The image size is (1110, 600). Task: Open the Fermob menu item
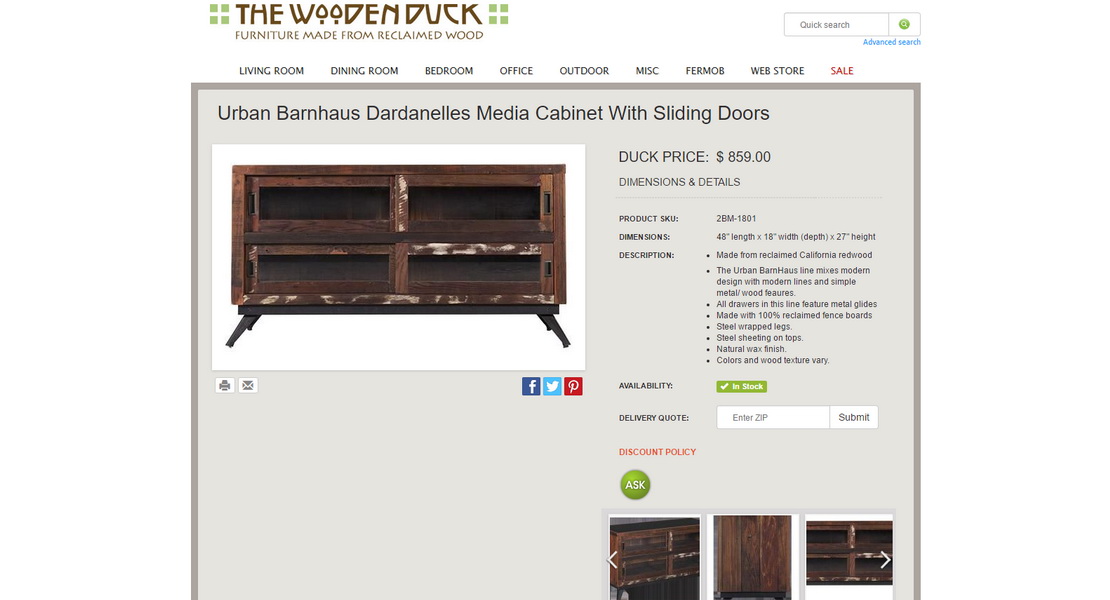704,71
